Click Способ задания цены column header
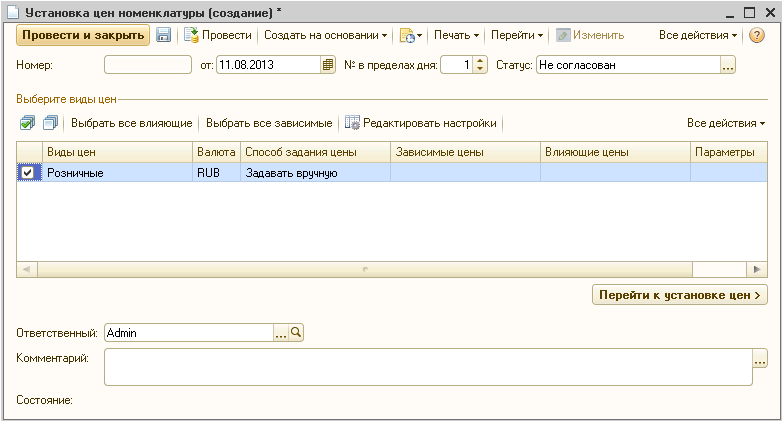The image size is (782, 421). coord(315,152)
